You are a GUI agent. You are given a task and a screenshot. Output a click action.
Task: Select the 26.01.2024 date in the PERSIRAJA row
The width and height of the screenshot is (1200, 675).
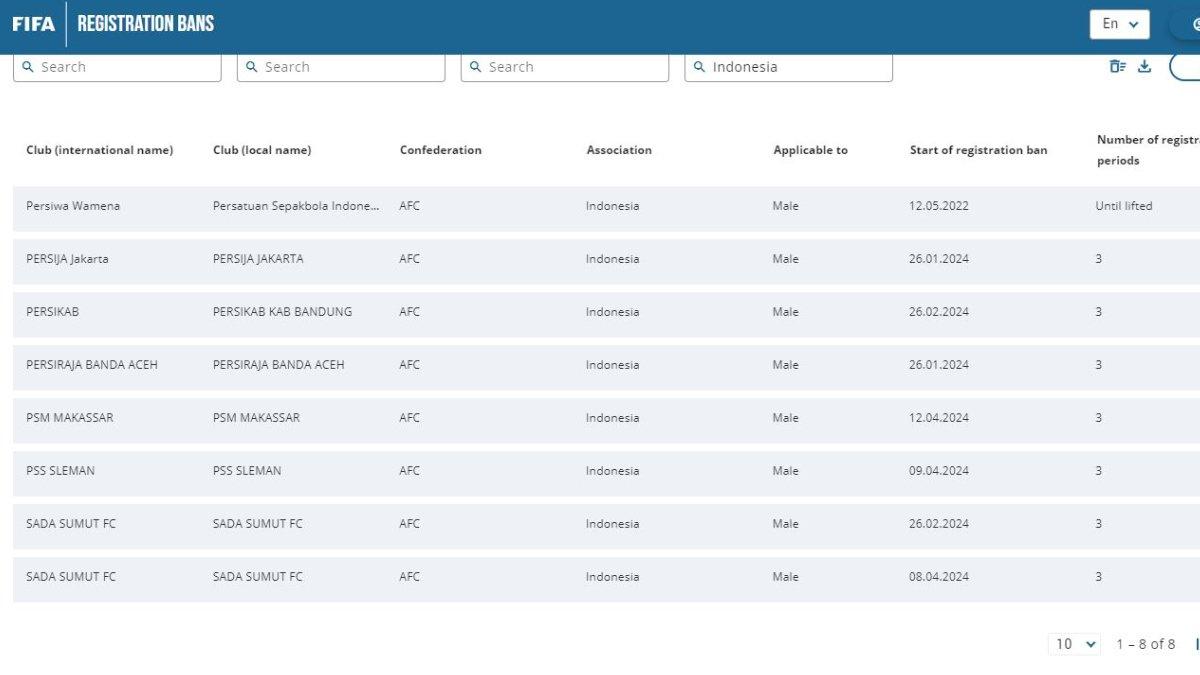[939, 365]
